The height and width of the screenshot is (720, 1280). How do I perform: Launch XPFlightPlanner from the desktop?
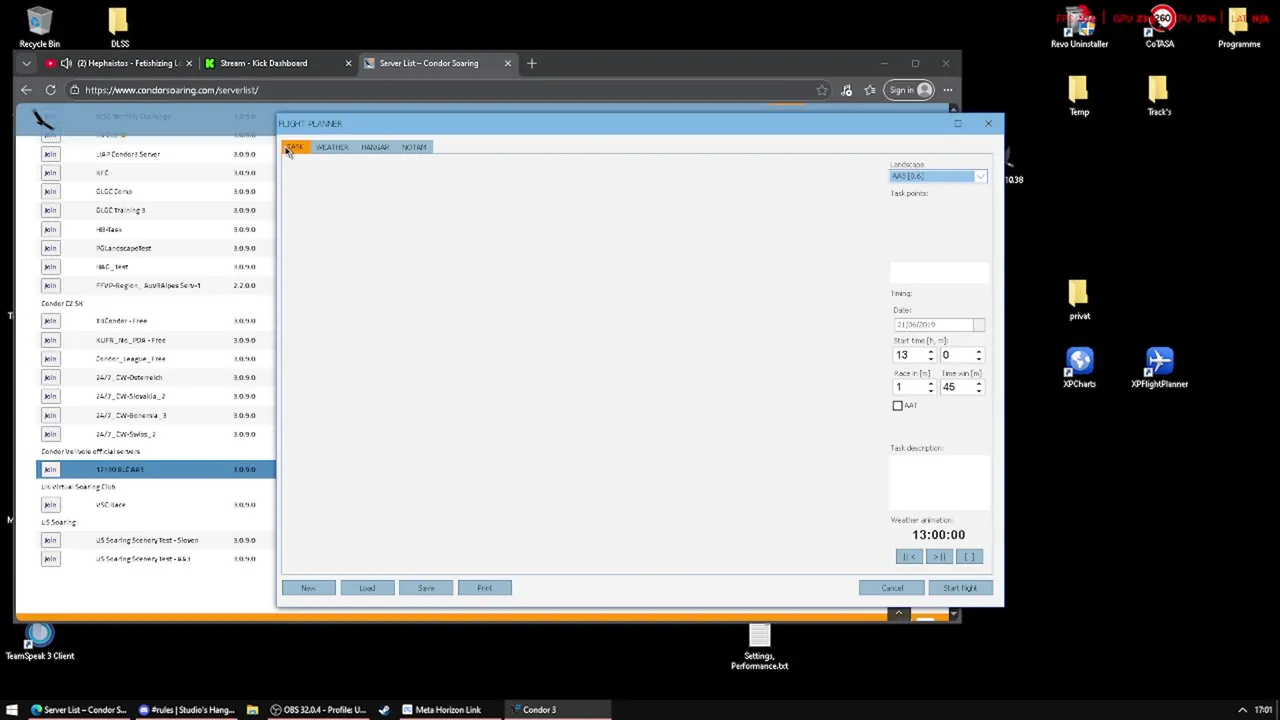[x=1159, y=367]
